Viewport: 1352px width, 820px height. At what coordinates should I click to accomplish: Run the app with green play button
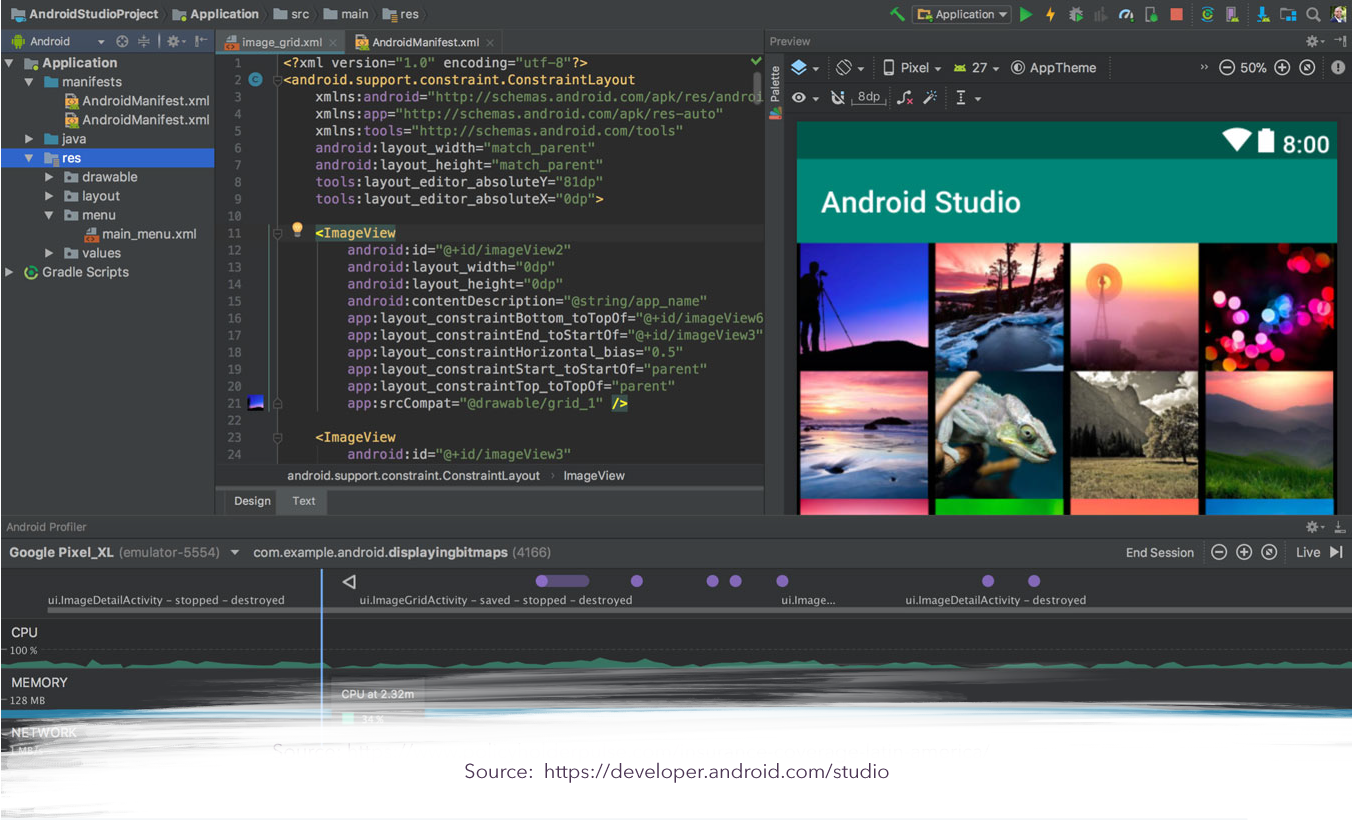click(x=1026, y=14)
